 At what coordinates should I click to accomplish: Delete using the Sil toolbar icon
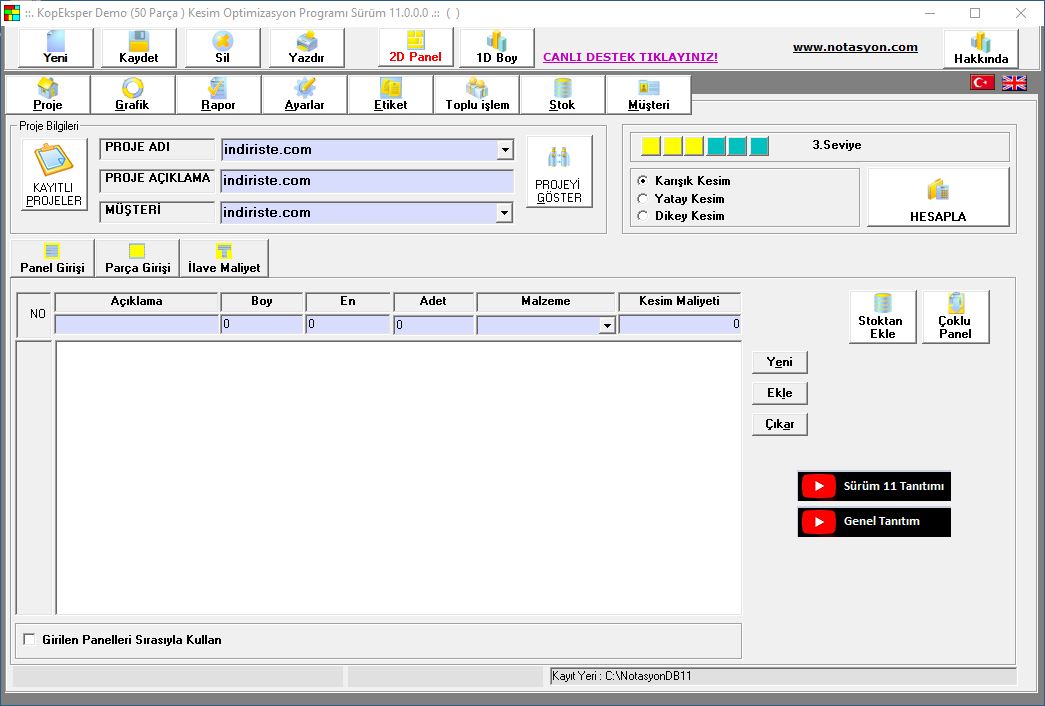point(223,47)
